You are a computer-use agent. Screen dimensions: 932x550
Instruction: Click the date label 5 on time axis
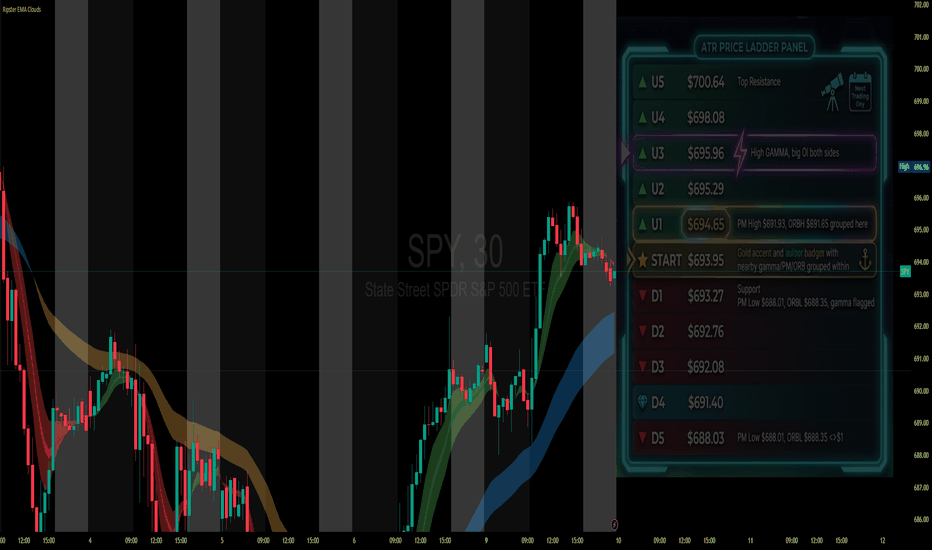coord(222,540)
